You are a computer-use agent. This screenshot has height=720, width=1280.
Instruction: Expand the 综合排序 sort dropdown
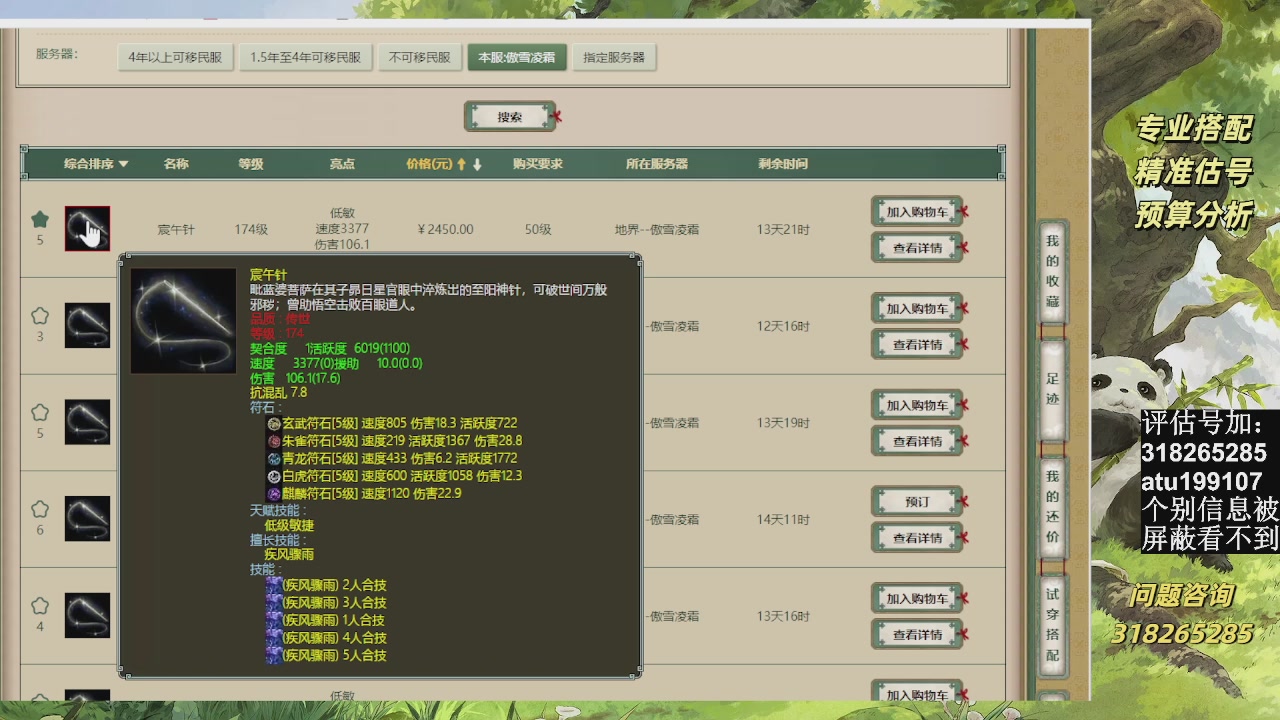pyautogui.click(x=96, y=164)
